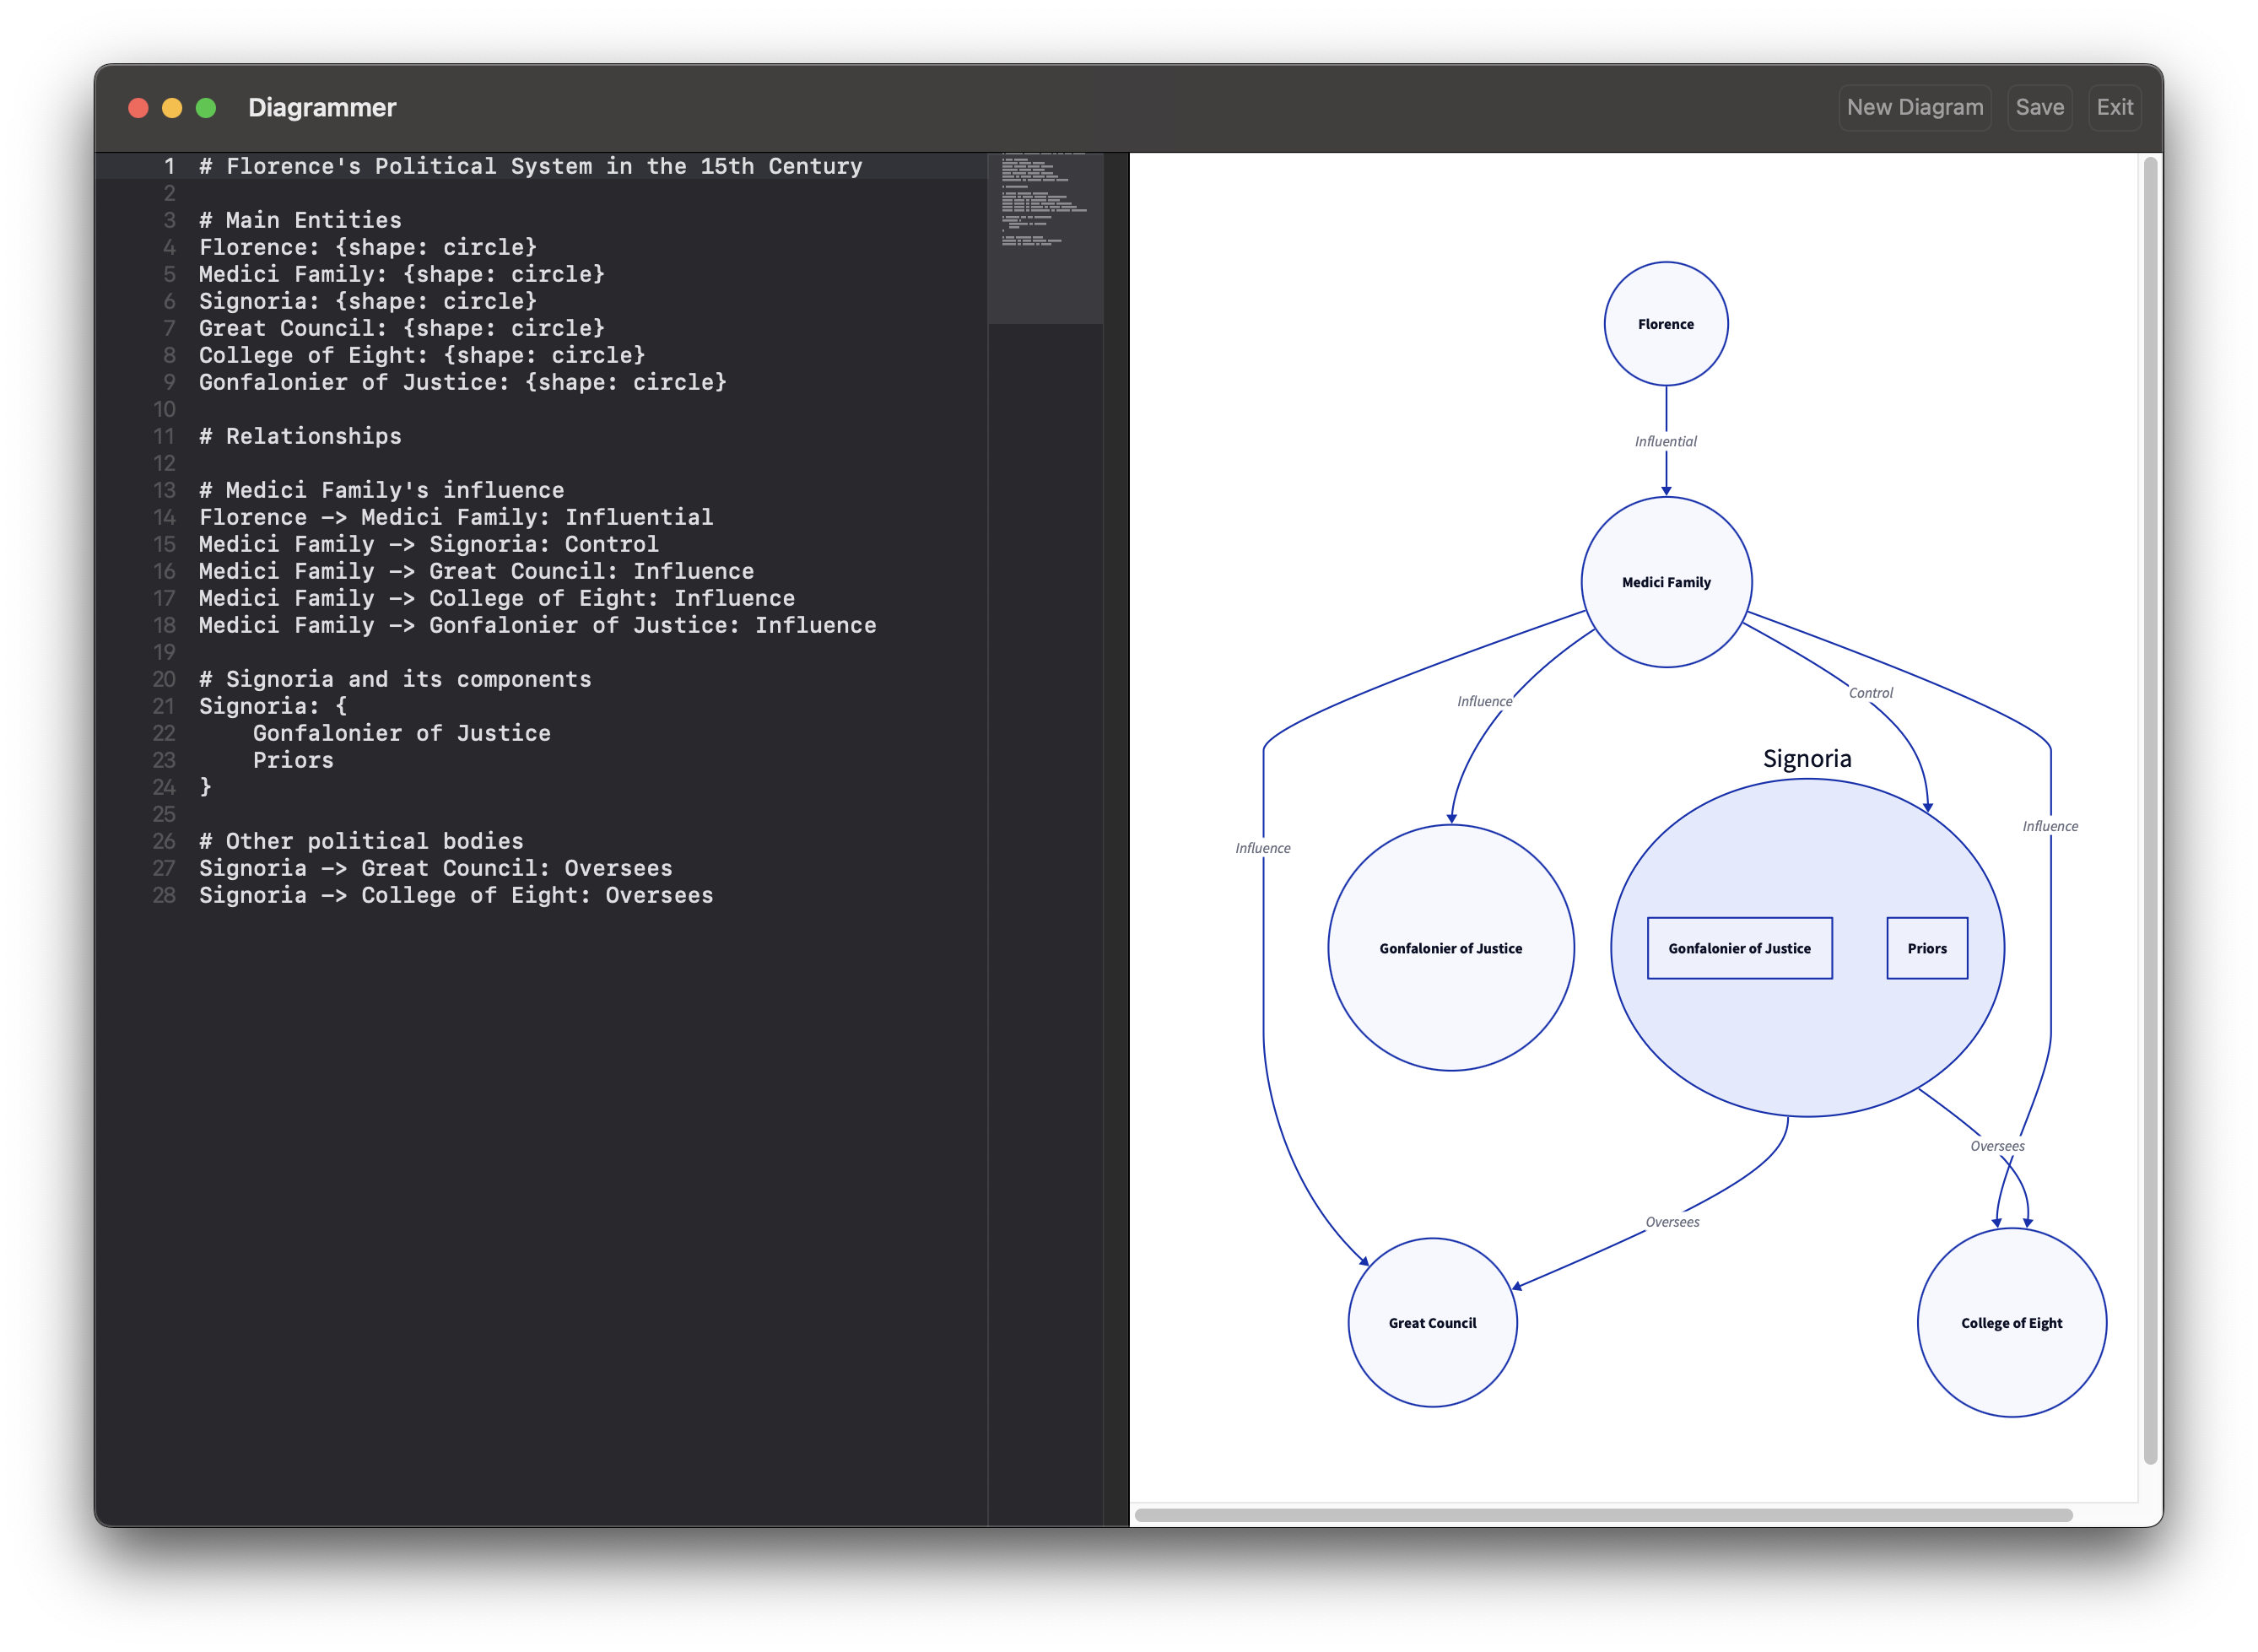Select the Priors box in Signoria
This screenshot has width=2258, height=1652.
coord(1926,948)
